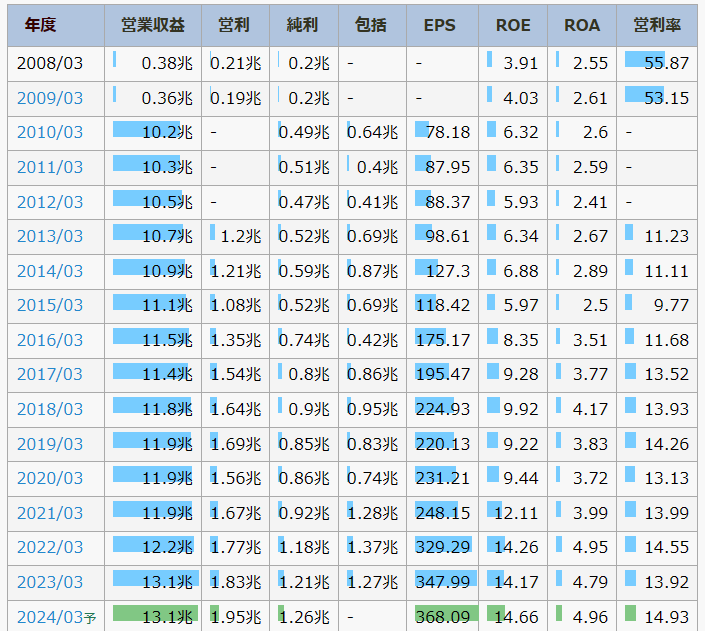Click the 年度 column header
This screenshot has height=631, width=705.
click(x=55, y=25)
